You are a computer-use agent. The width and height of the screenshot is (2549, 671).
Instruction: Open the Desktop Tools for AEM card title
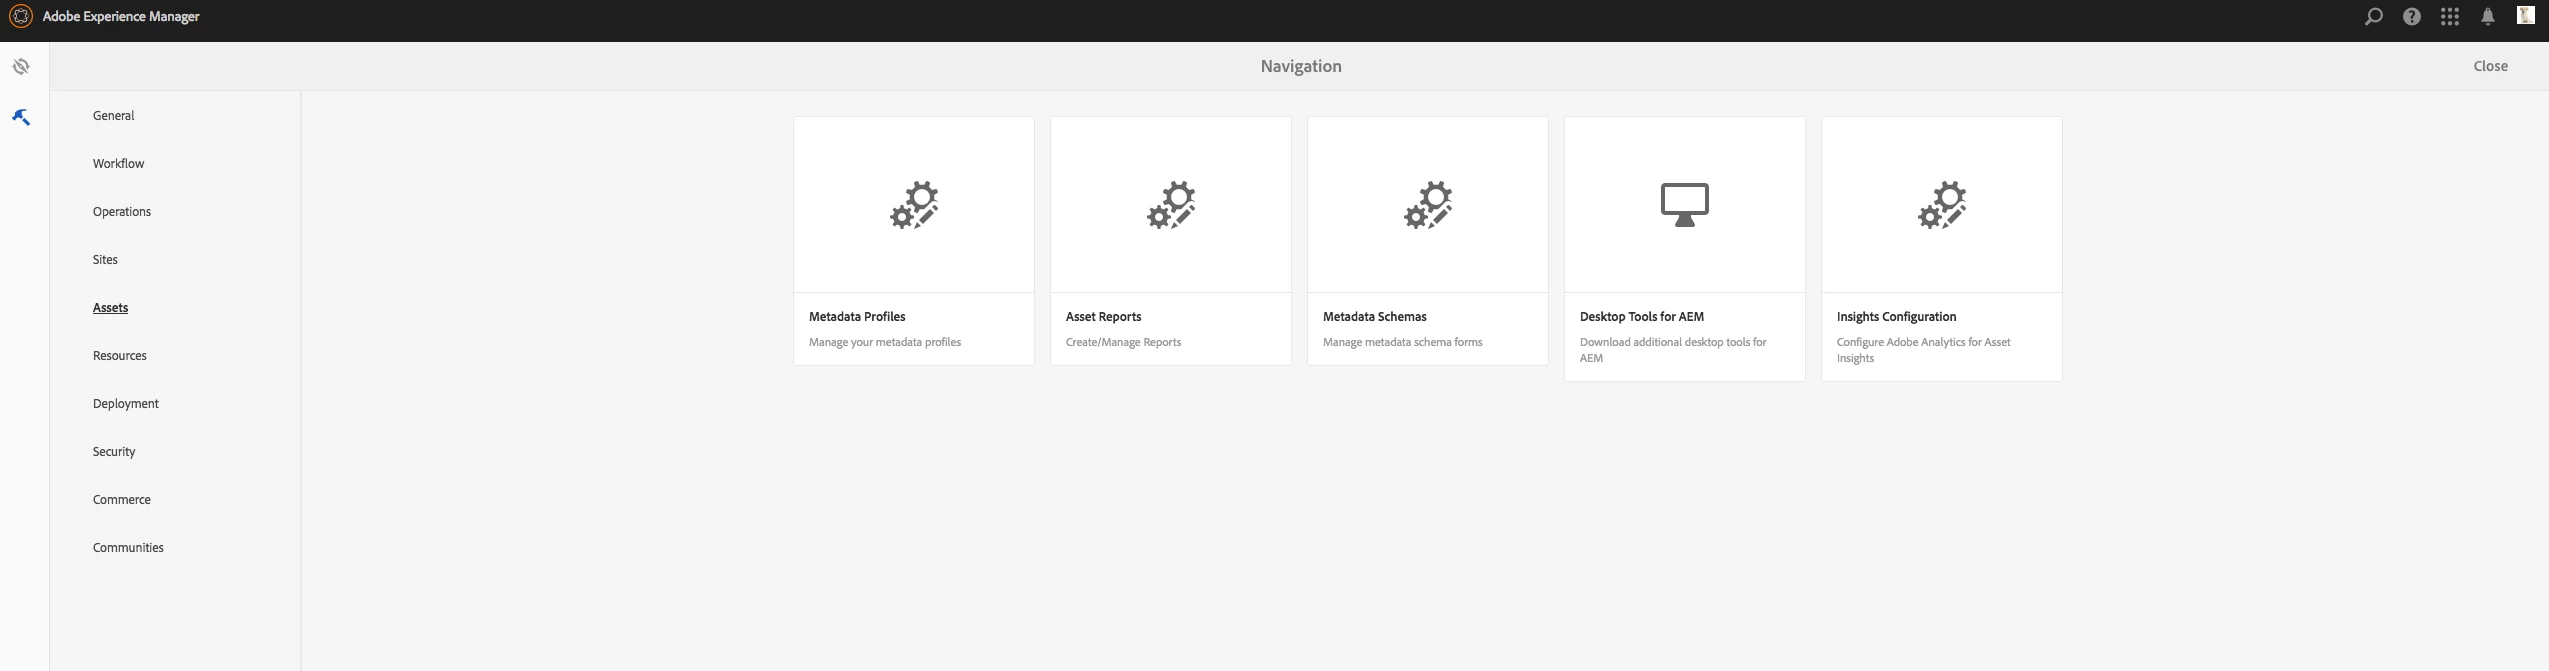point(1642,317)
